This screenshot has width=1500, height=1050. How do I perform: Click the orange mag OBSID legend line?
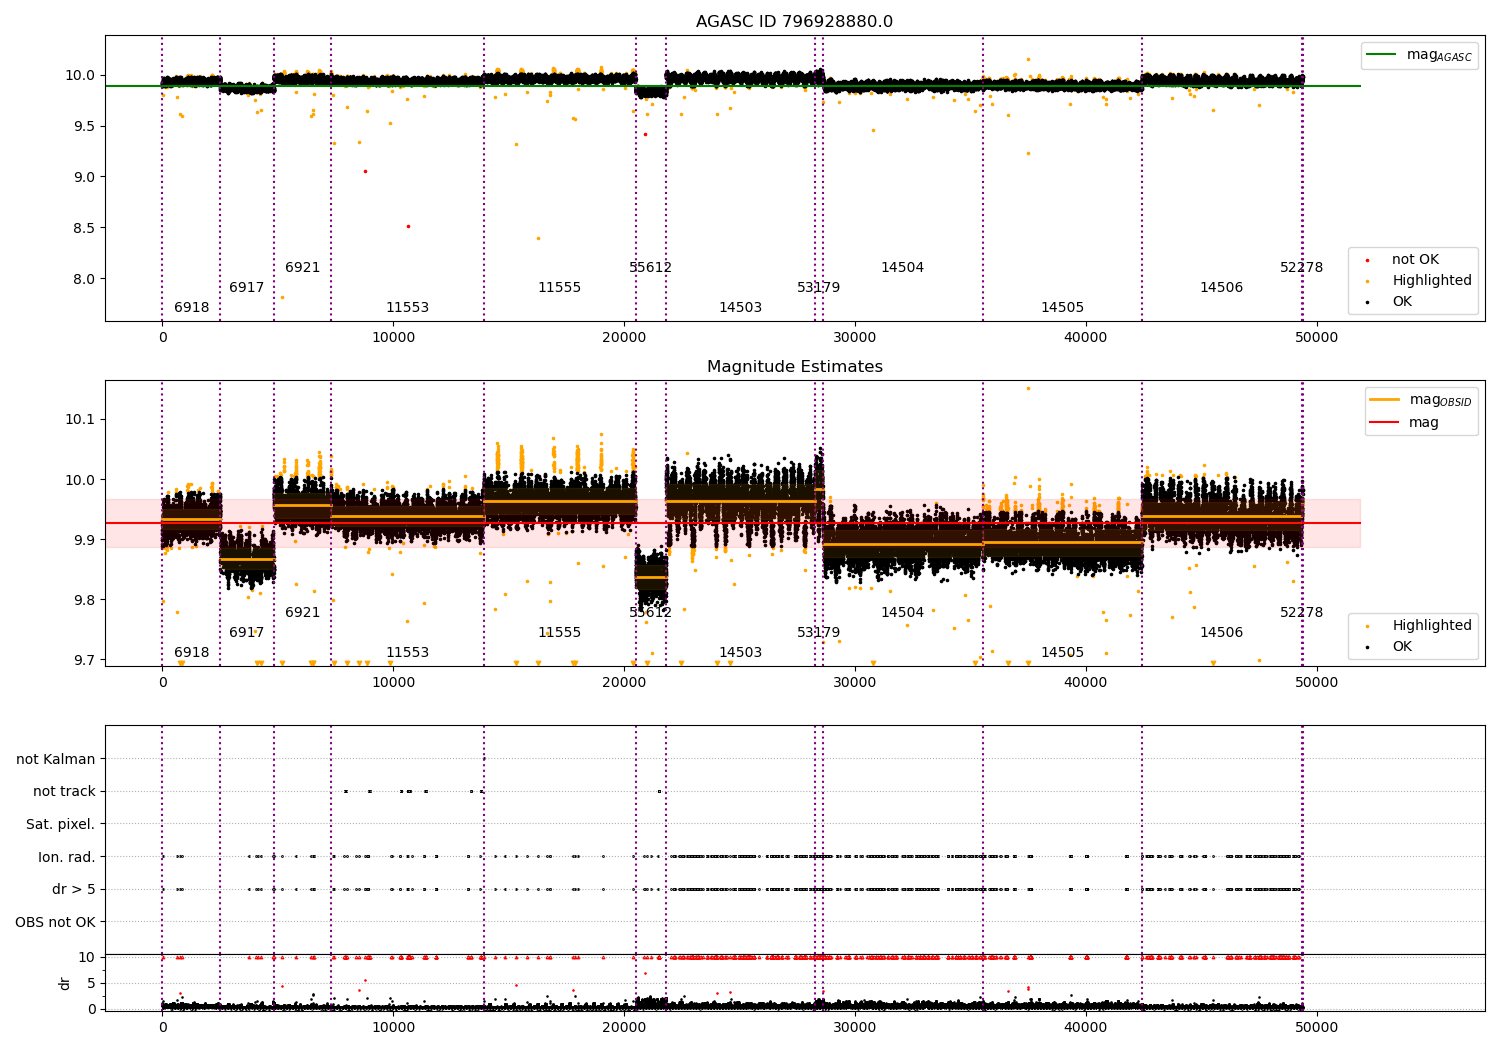[1385, 400]
